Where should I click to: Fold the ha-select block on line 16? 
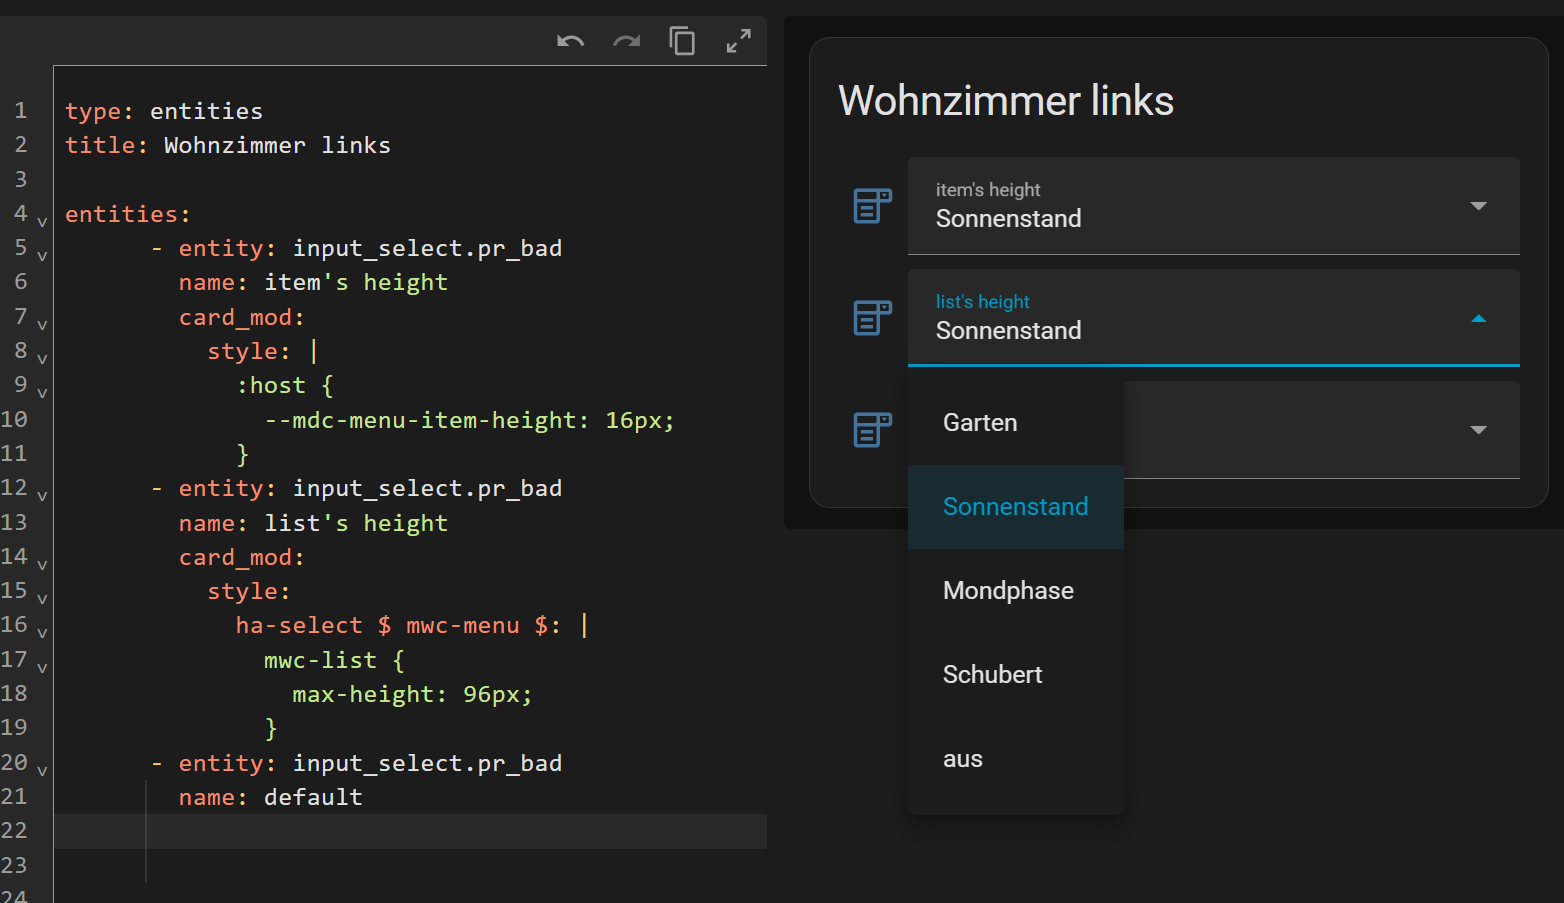coord(42,632)
